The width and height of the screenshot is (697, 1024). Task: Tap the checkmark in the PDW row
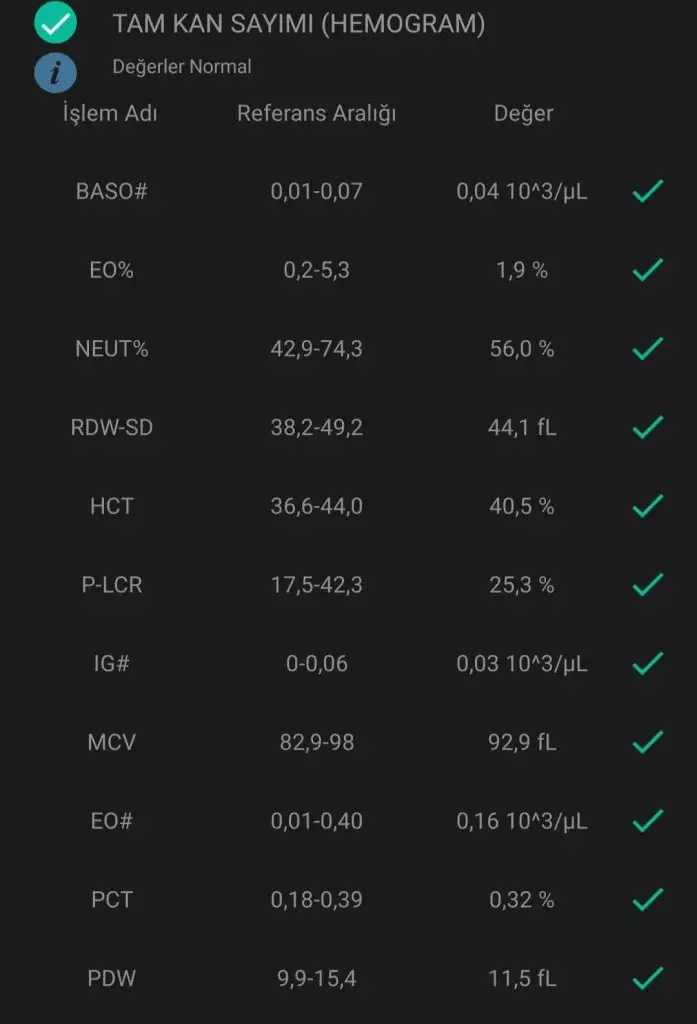tap(648, 978)
